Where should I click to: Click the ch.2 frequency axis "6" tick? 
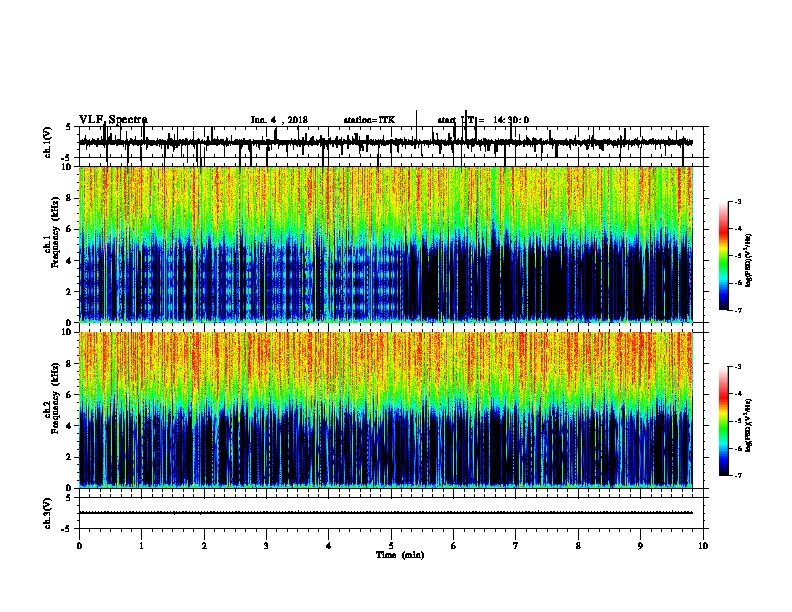pyautogui.click(x=70, y=395)
